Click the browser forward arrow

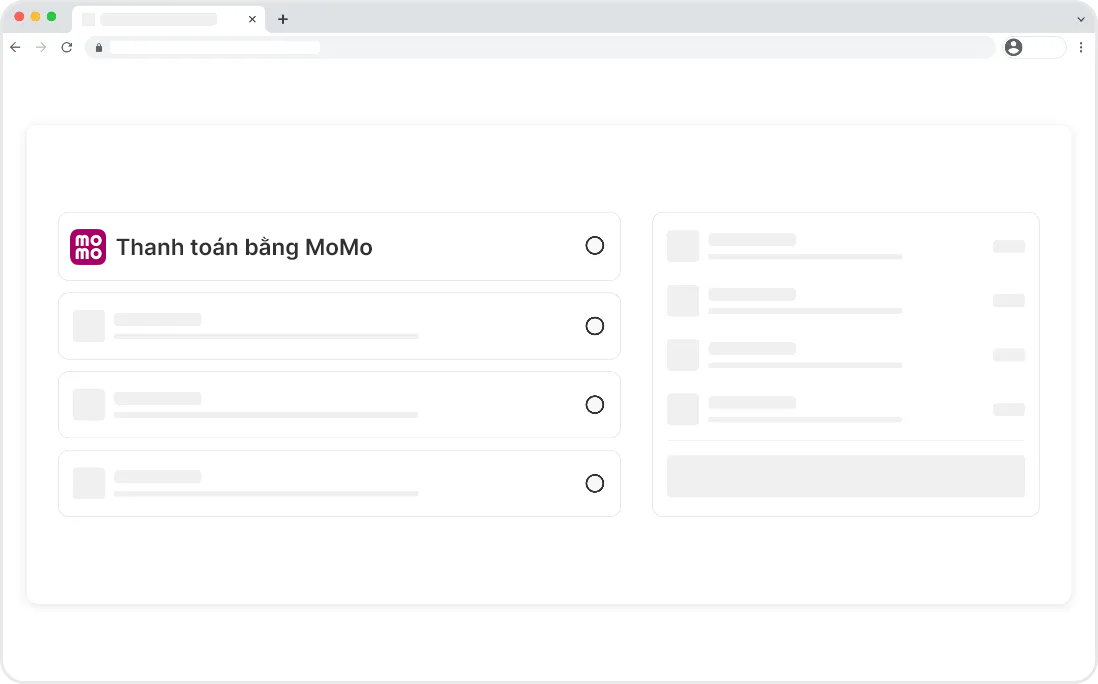[x=41, y=47]
